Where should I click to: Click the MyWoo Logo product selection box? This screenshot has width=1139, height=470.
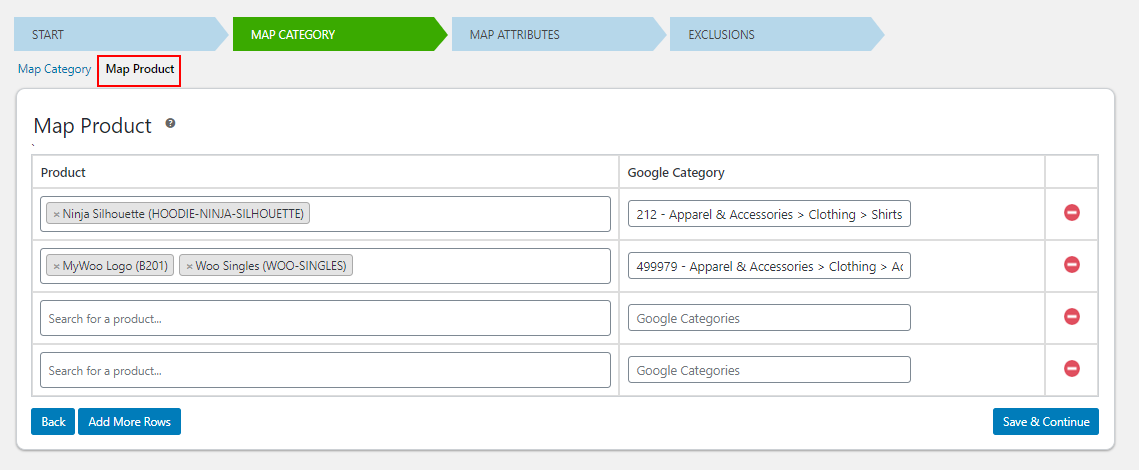pyautogui.click(x=325, y=267)
